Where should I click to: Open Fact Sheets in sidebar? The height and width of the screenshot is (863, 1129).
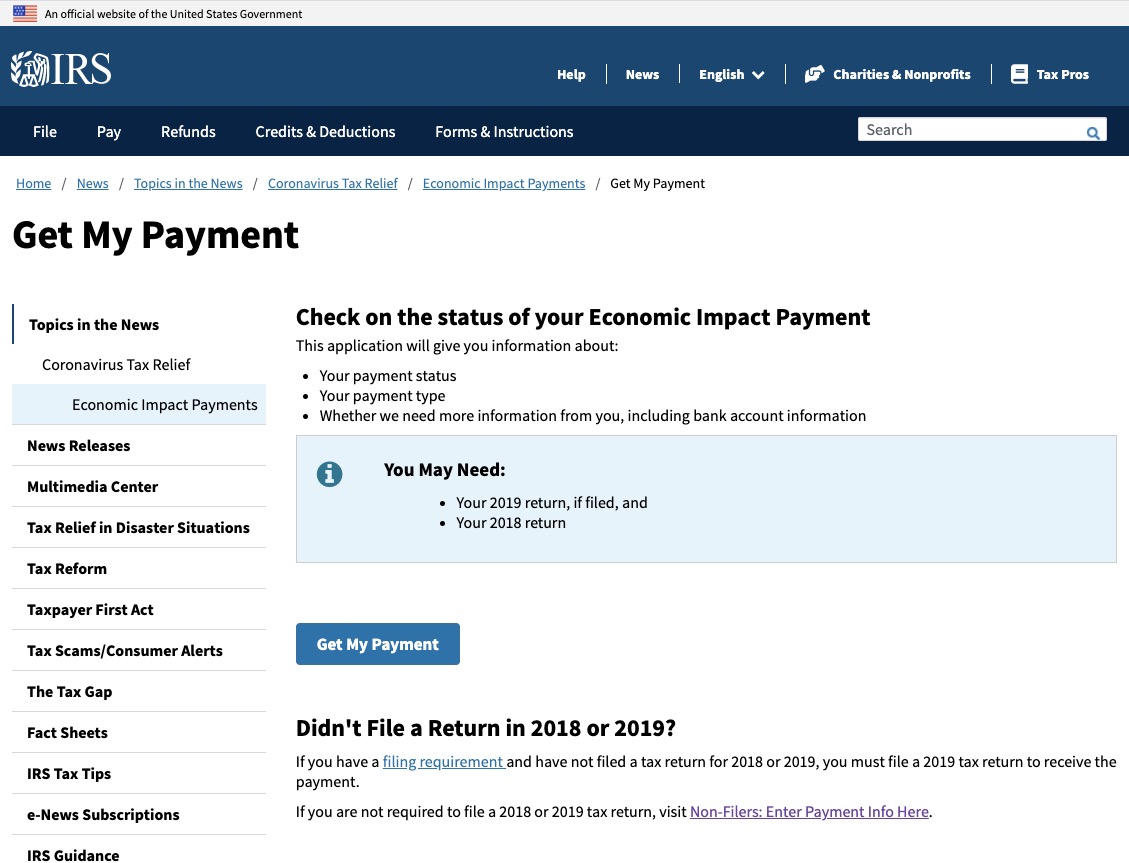click(x=67, y=733)
